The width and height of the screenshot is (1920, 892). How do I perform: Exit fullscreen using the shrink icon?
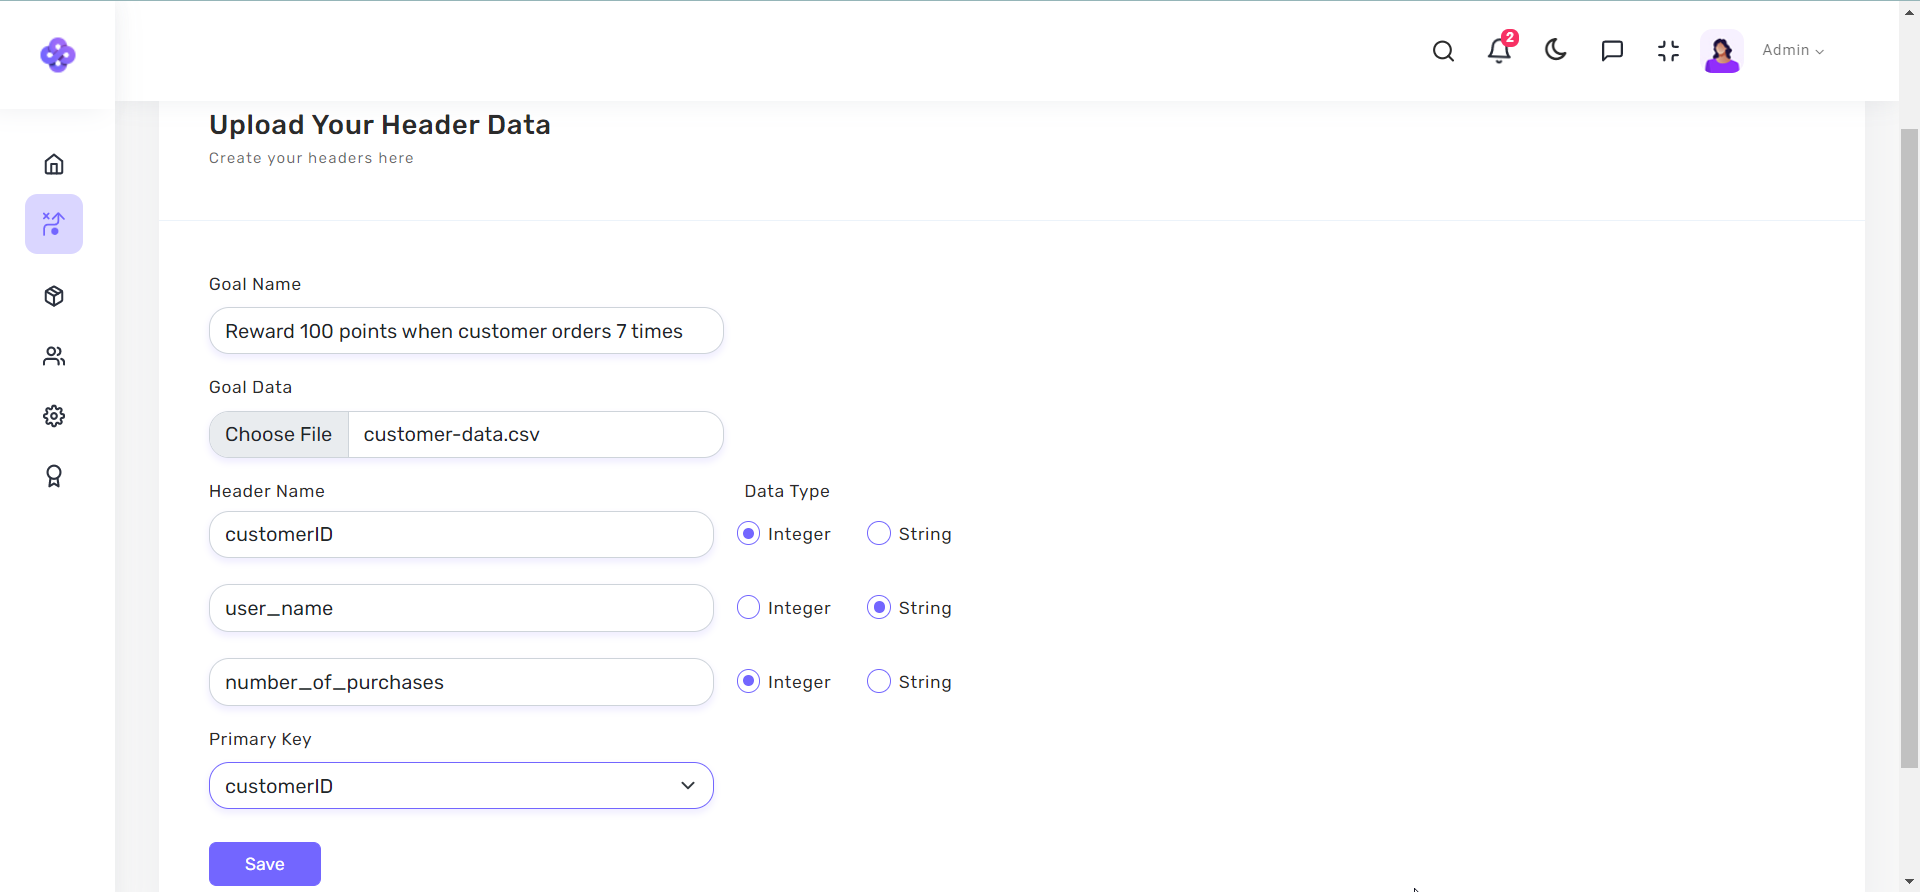(1668, 51)
